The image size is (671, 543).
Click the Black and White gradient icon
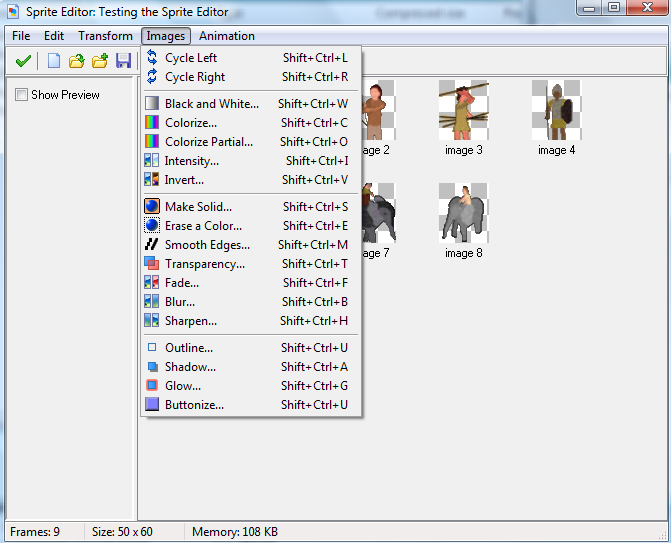[x=152, y=104]
